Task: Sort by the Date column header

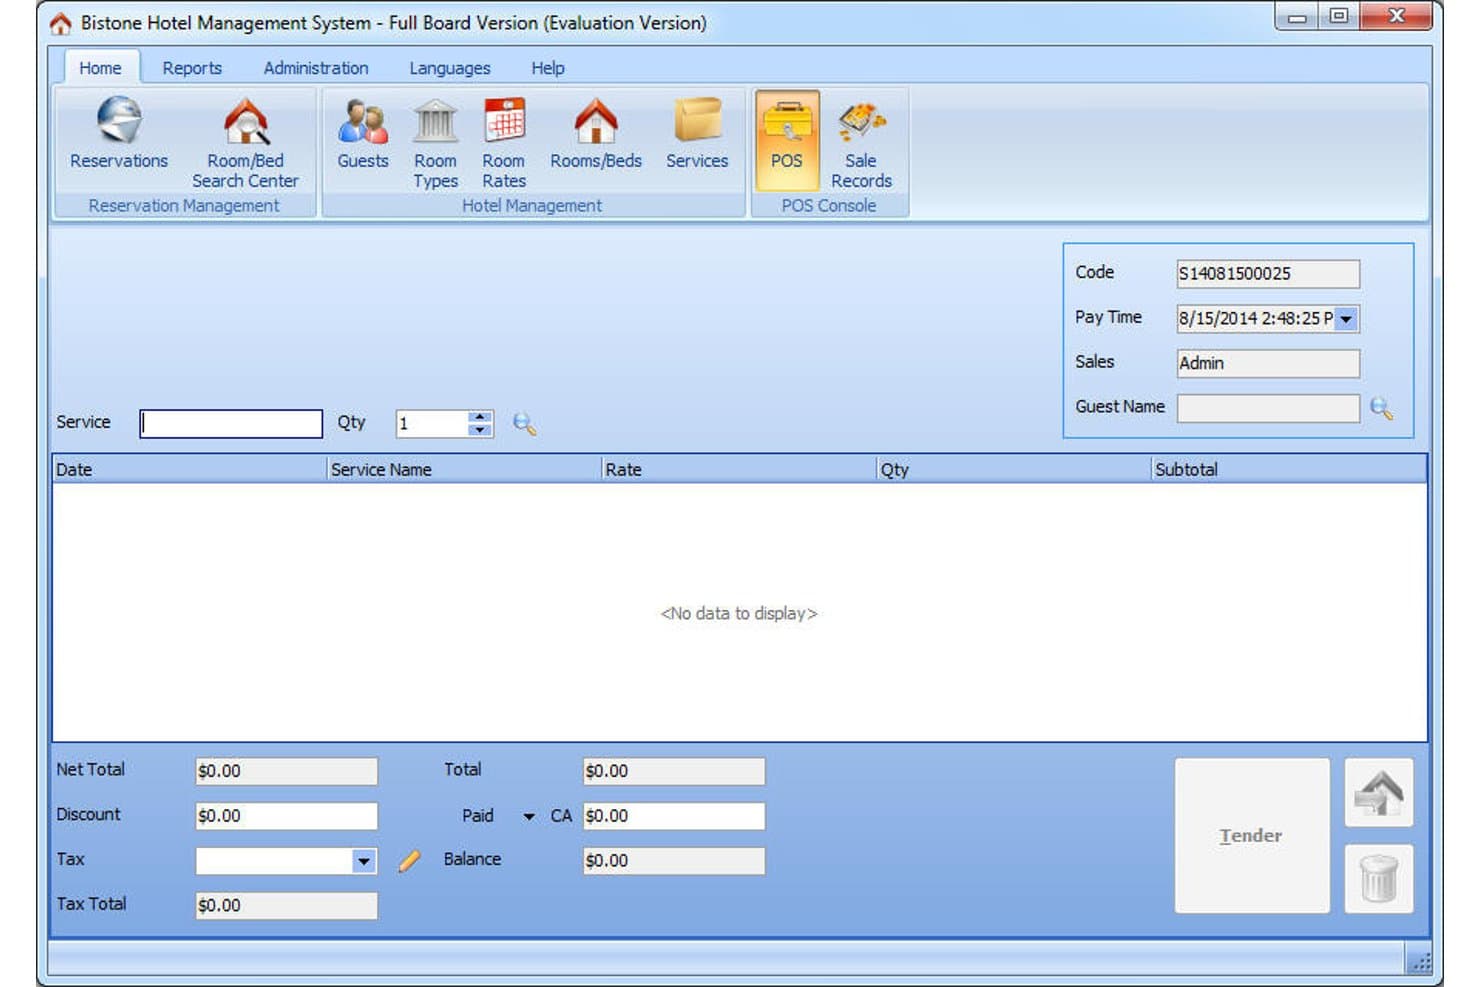Action: (190, 470)
